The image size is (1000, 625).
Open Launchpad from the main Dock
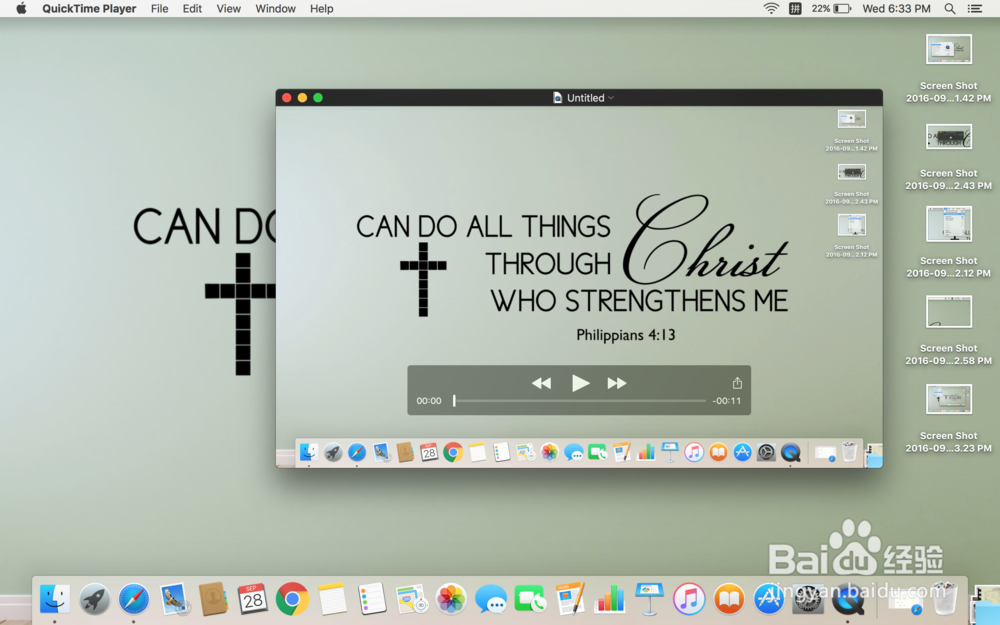94,599
